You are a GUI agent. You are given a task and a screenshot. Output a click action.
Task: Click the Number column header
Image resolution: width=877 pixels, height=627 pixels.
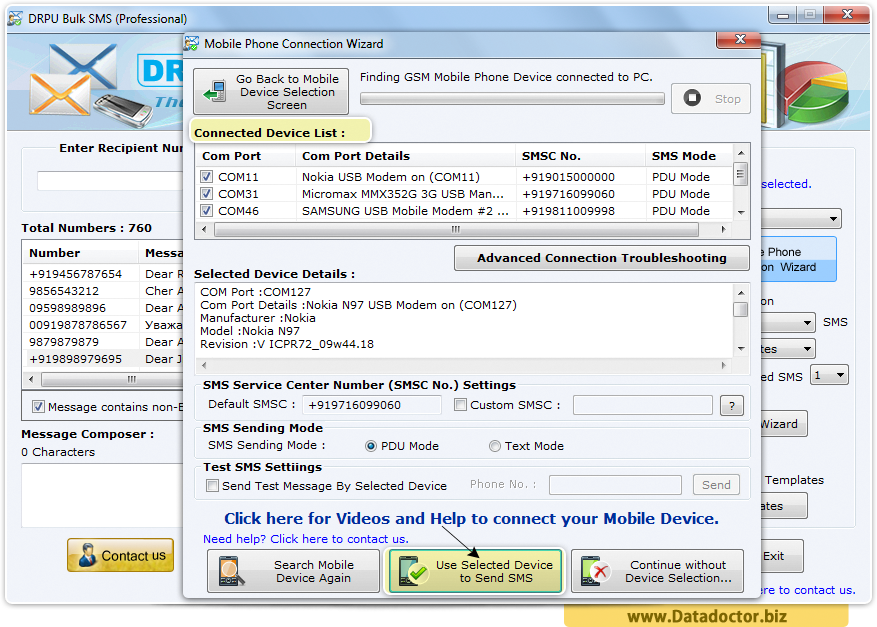click(81, 253)
